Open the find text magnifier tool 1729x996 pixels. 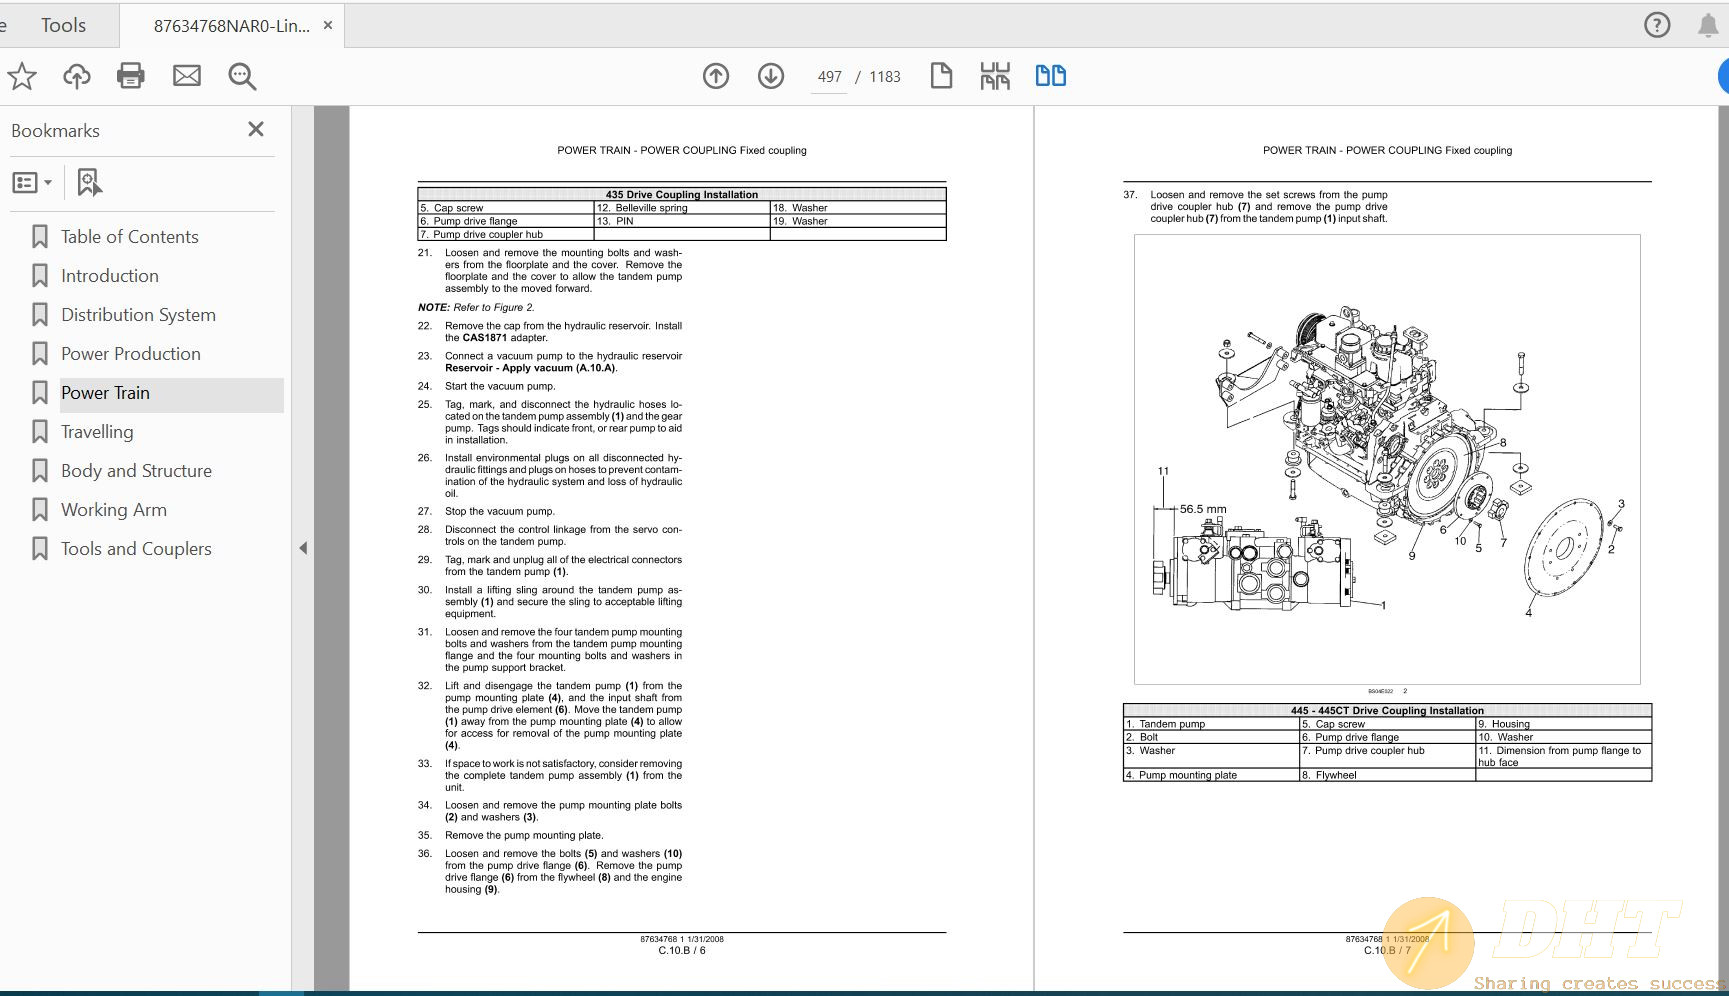[242, 76]
